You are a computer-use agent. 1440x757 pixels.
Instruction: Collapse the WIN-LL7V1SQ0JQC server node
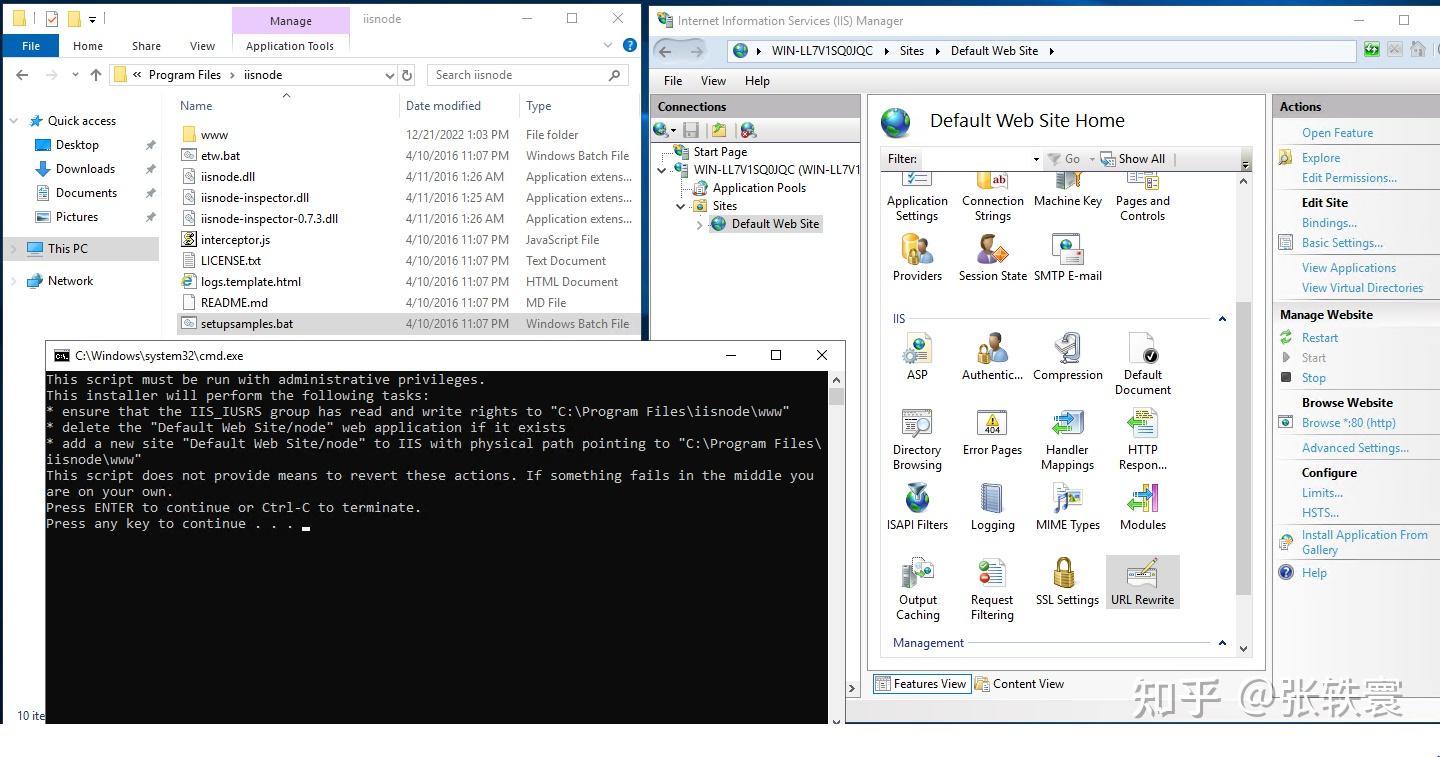coord(660,169)
